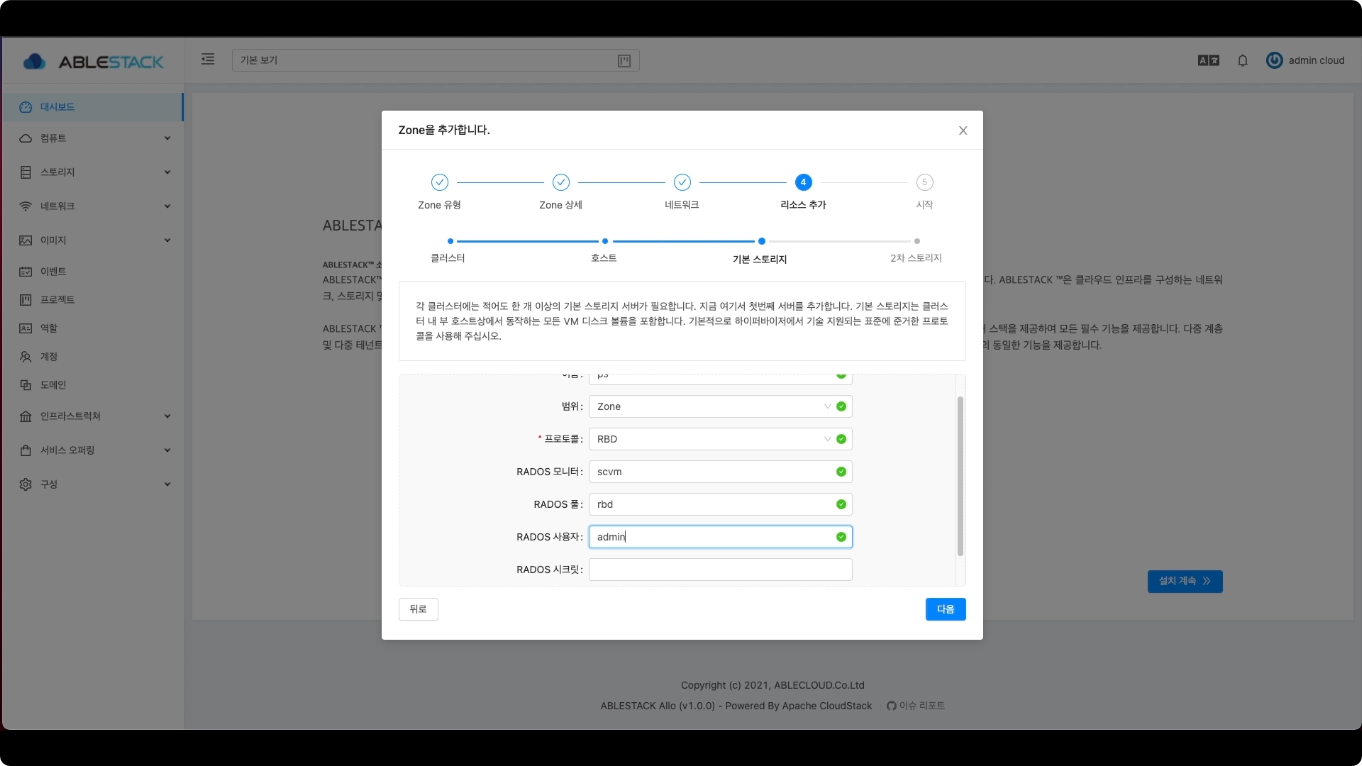Expand the 구성 sidebar menu
The height and width of the screenshot is (766, 1362).
pos(92,484)
